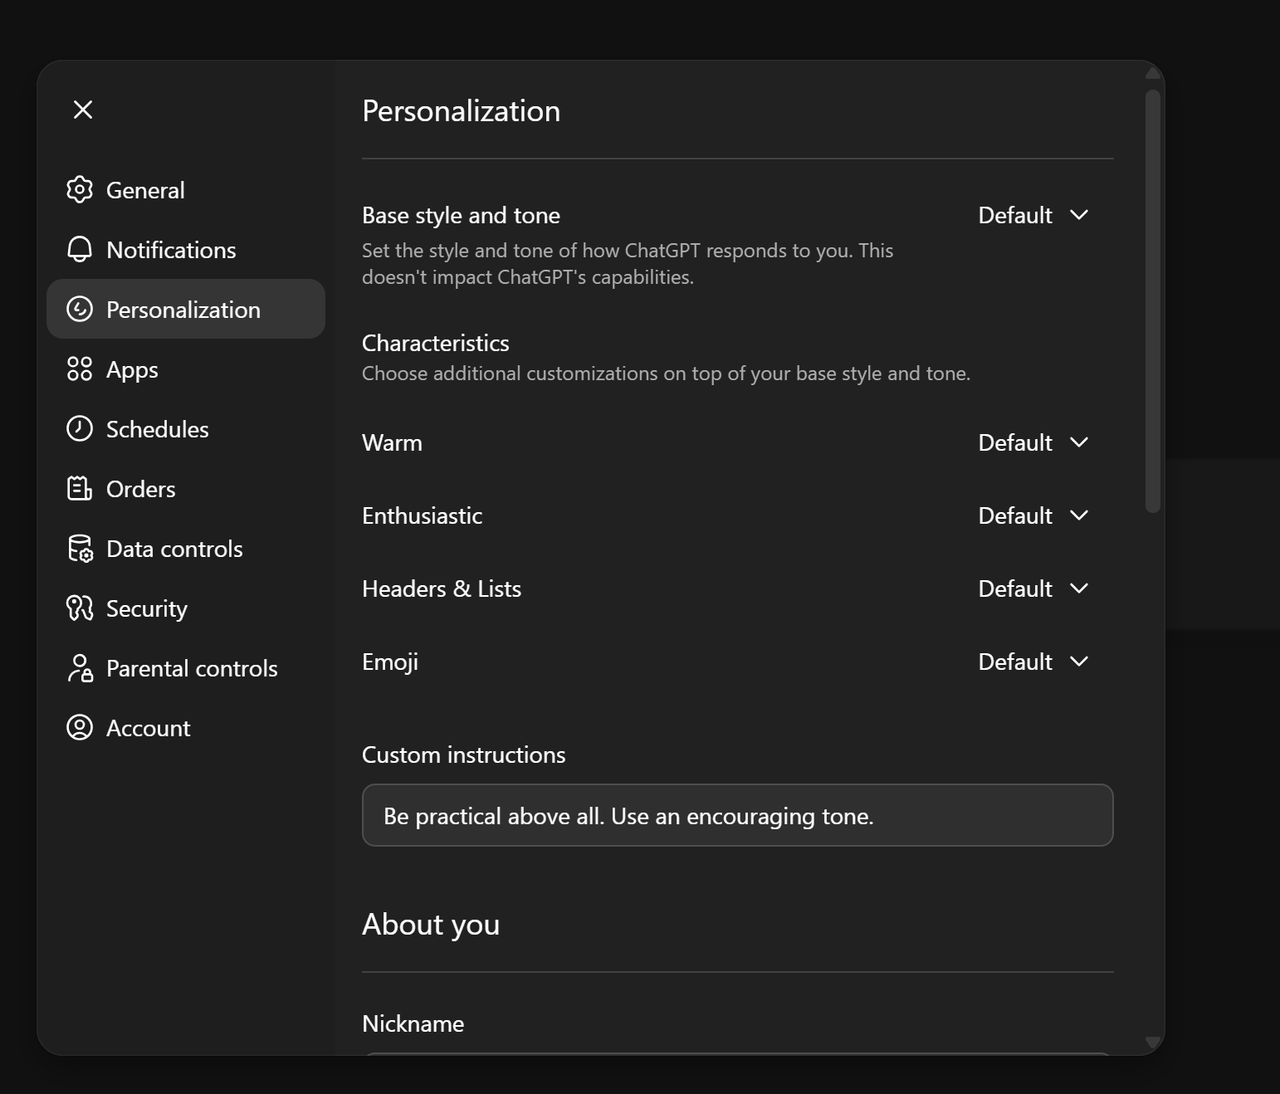Click the Schedules clock icon

tap(80, 429)
